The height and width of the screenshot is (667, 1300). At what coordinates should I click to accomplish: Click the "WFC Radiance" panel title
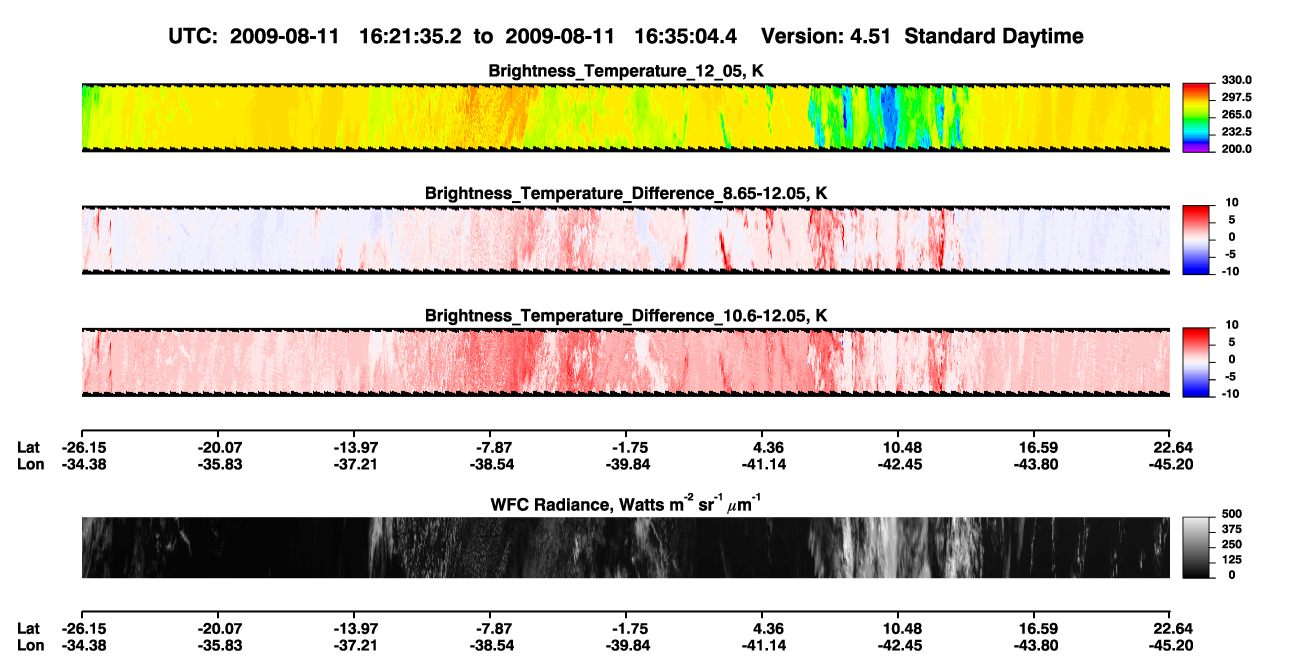(x=626, y=504)
